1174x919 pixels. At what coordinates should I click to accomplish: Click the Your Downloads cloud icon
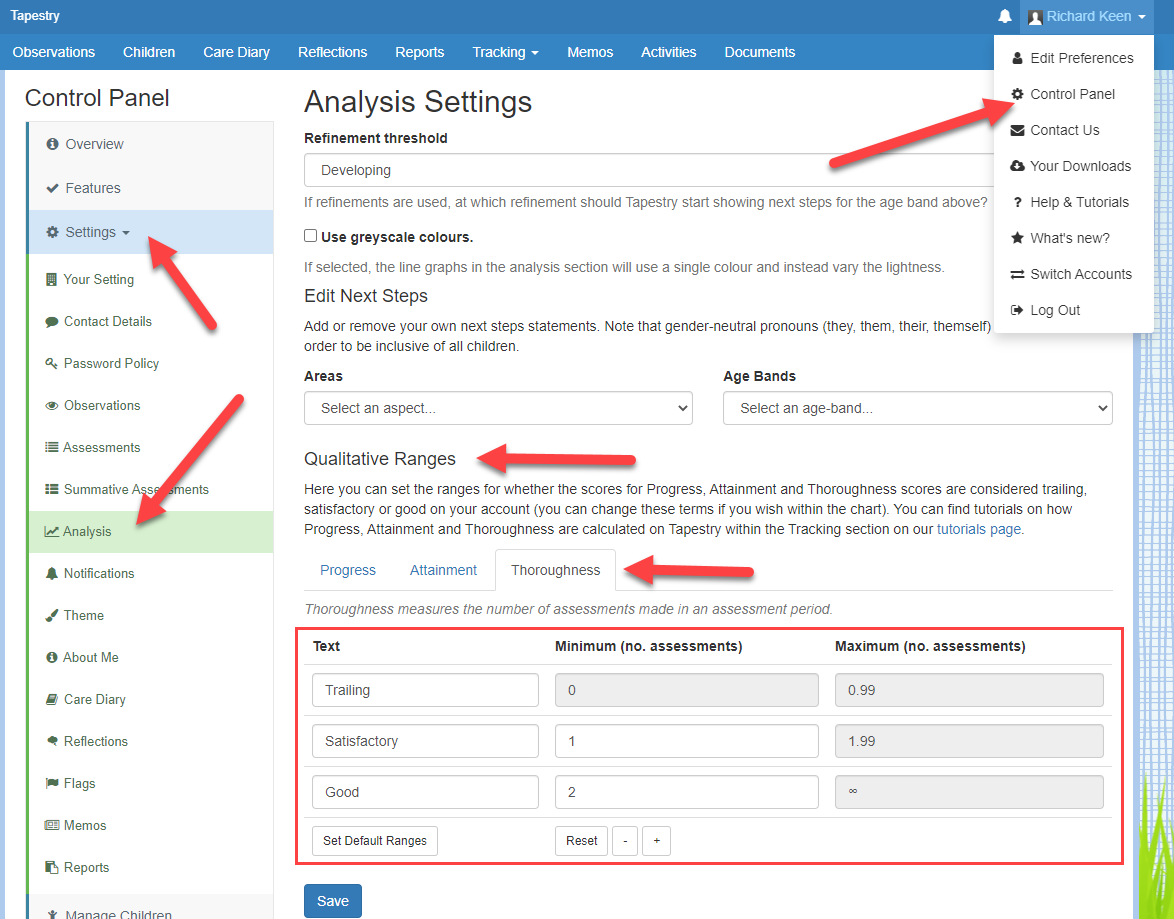(1017, 166)
